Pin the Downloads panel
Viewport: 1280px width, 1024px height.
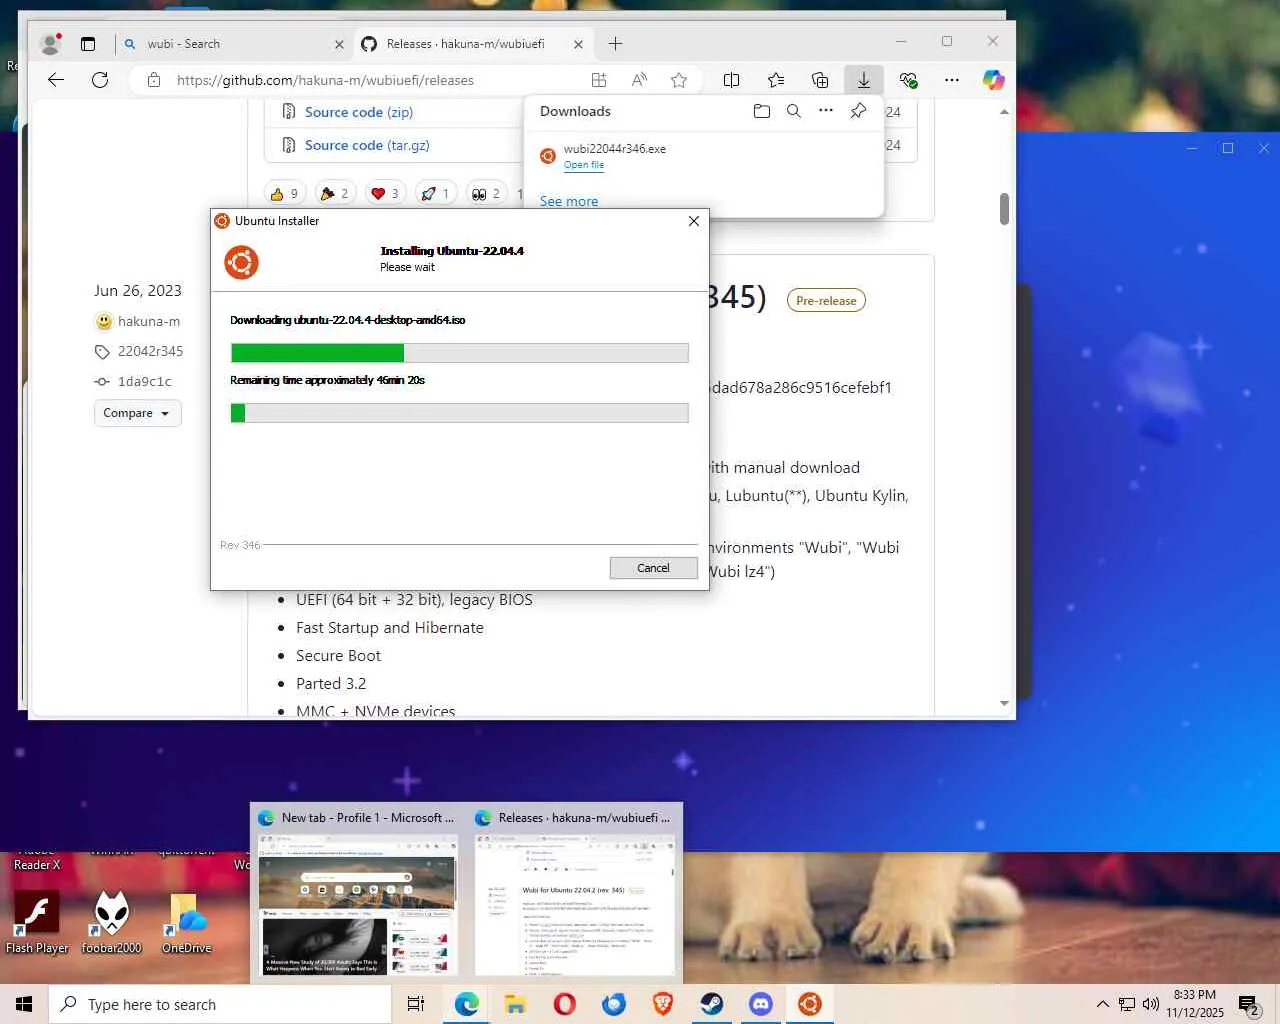coord(858,111)
